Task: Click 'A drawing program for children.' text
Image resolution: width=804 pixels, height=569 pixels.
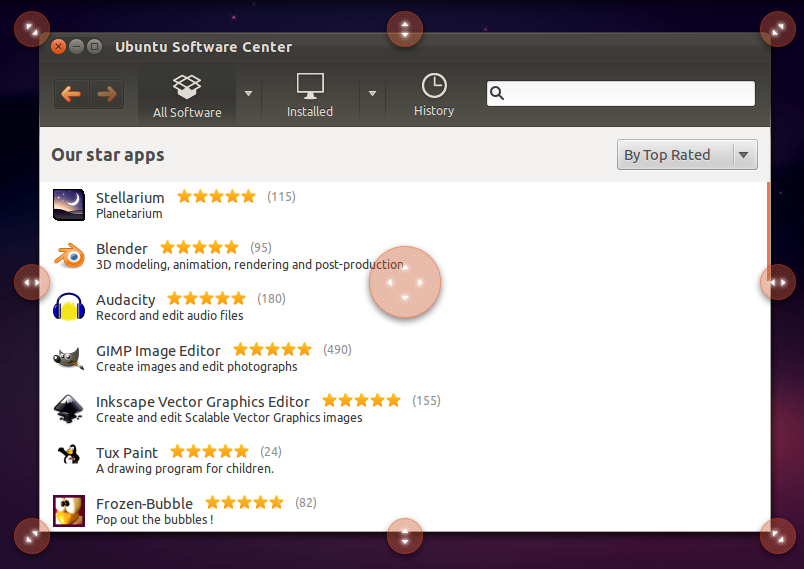Action: 185,469
